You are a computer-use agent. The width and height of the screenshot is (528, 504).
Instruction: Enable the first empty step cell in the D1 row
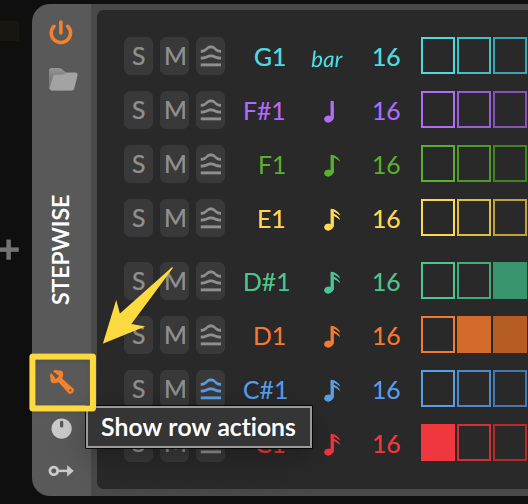click(x=438, y=334)
